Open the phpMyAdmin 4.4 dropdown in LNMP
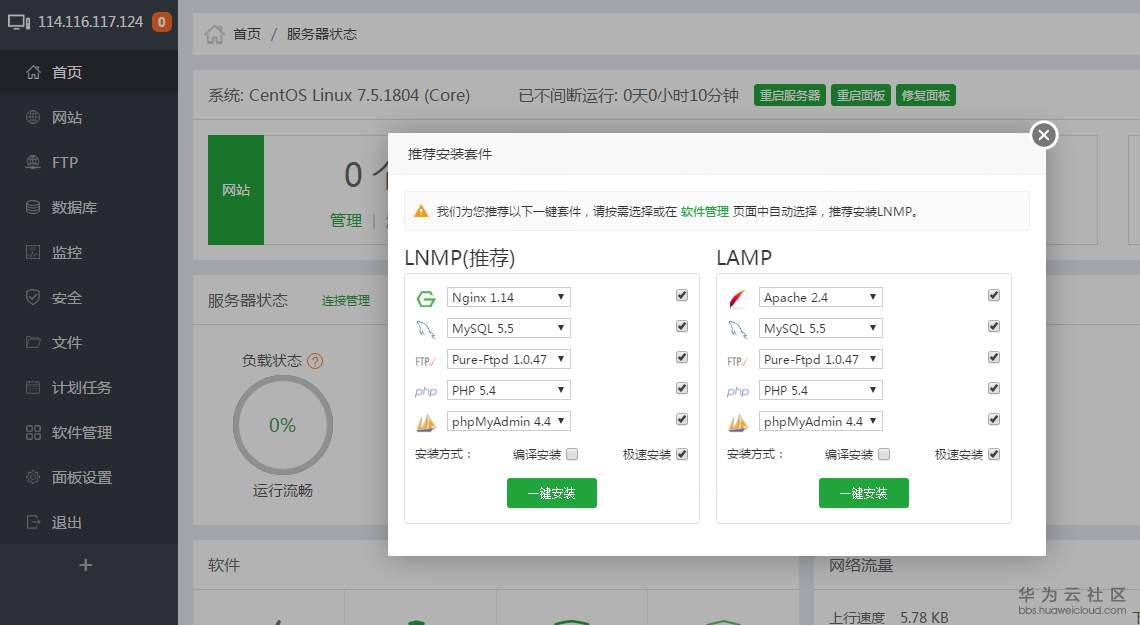Viewport: 1140px width, 625px height. [508, 422]
